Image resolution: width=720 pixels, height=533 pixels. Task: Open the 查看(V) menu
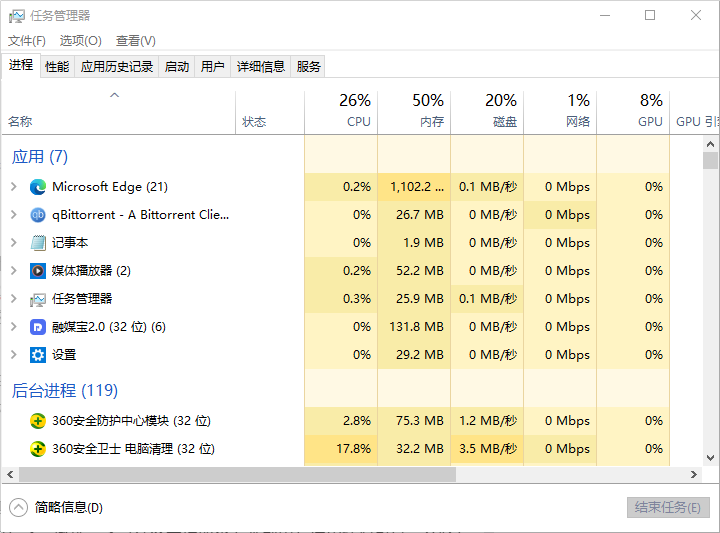(x=135, y=41)
